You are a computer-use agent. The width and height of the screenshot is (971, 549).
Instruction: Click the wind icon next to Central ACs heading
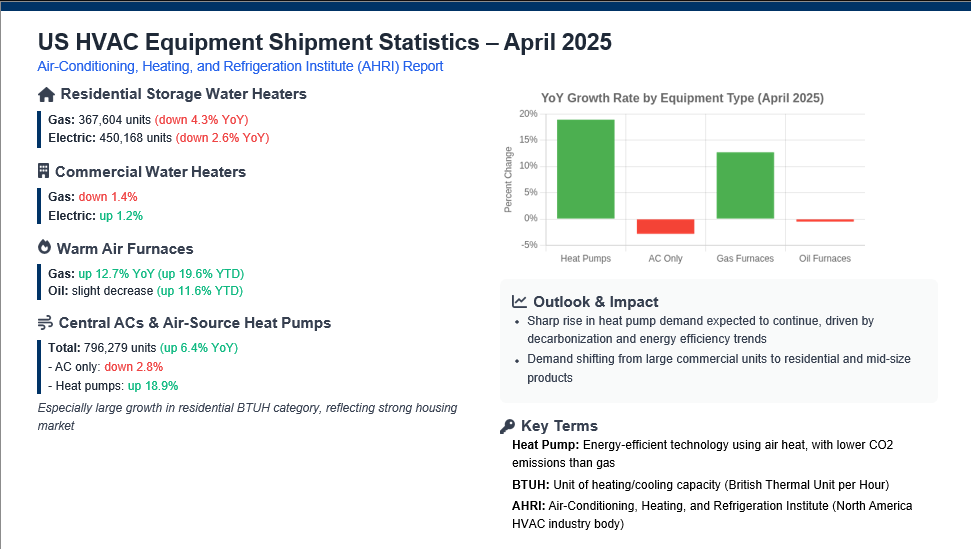(45, 322)
